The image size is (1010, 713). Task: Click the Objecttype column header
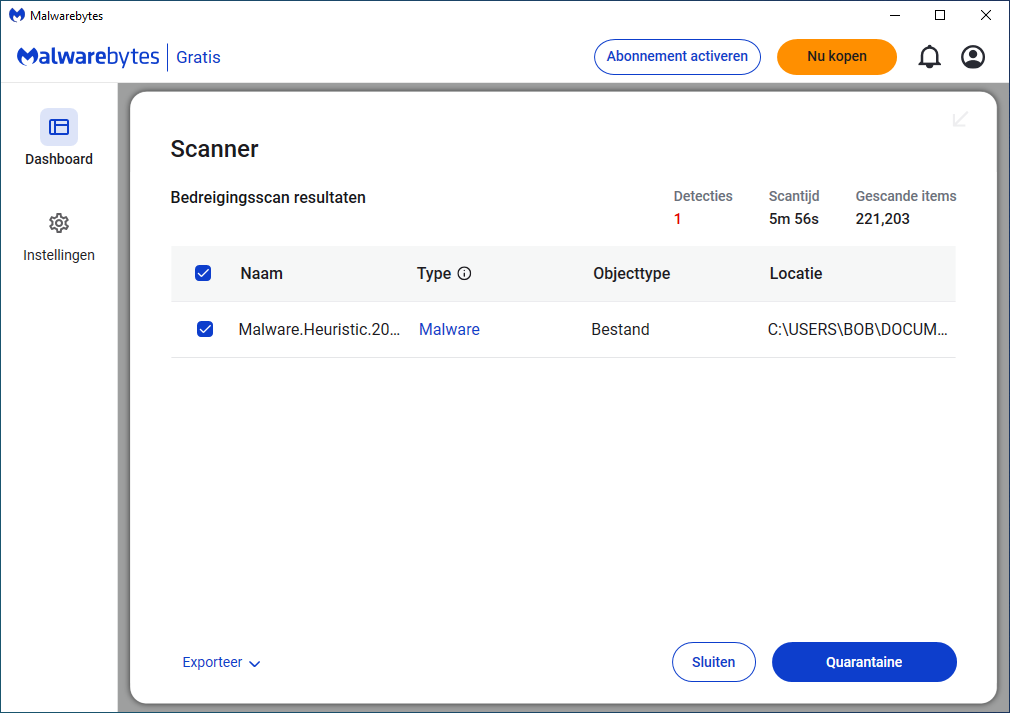pyautogui.click(x=631, y=274)
